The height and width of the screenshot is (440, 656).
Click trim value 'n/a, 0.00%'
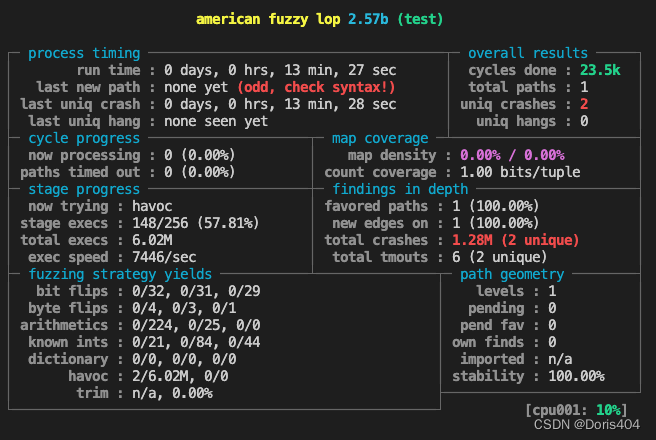point(172,393)
